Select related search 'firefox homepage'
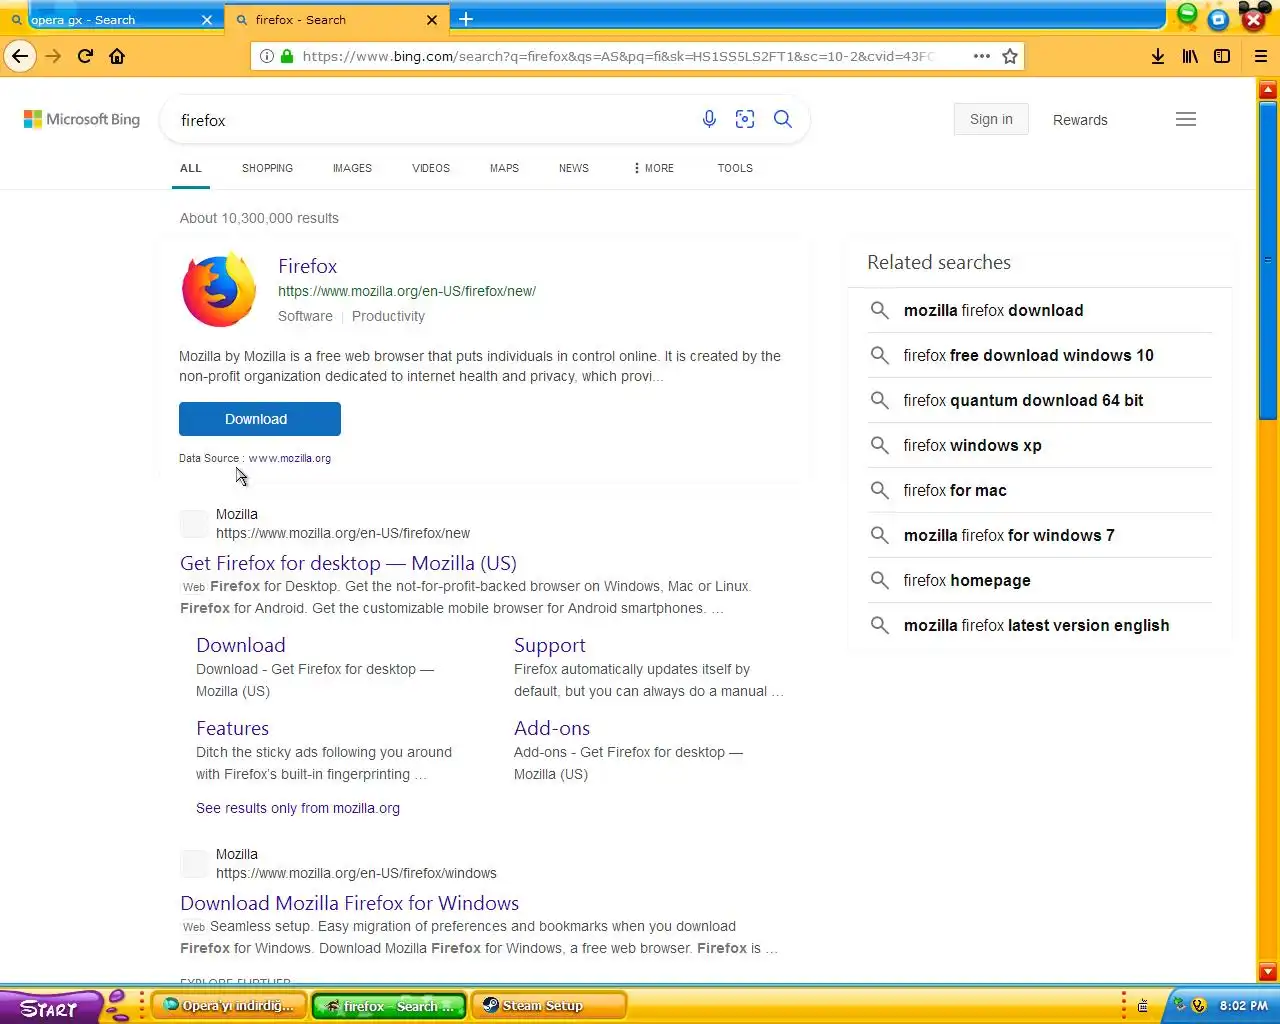This screenshot has height=1024, width=1280. [x=1040, y=580]
